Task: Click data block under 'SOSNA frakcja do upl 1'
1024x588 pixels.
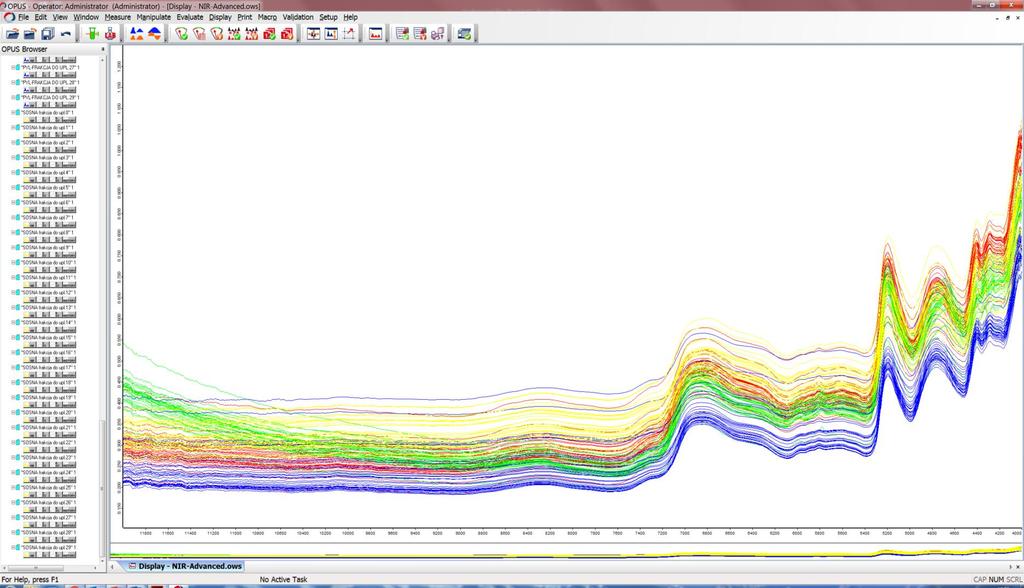Action: 50,135
